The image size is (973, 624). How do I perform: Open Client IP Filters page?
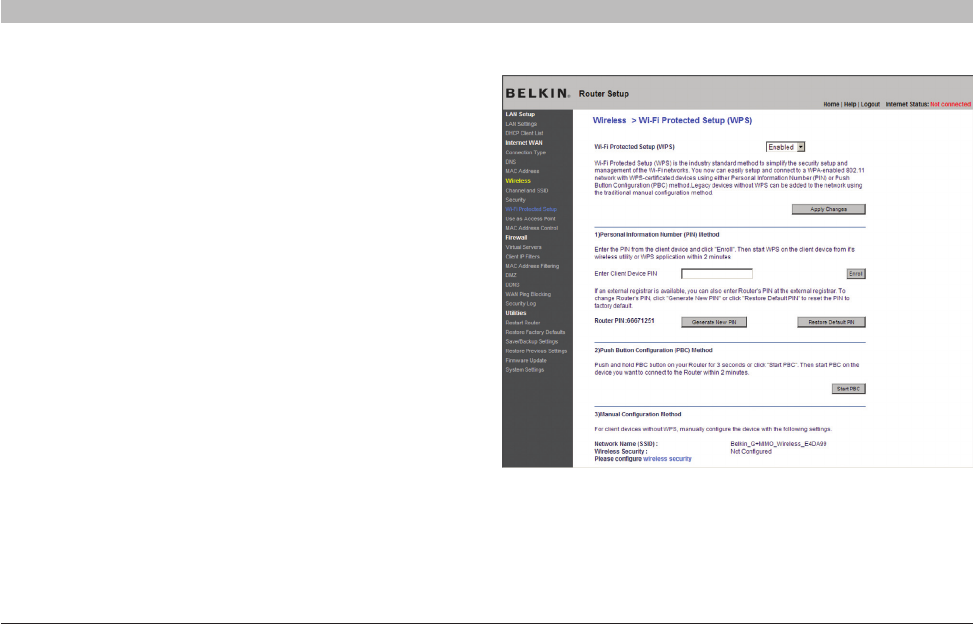point(522,257)
